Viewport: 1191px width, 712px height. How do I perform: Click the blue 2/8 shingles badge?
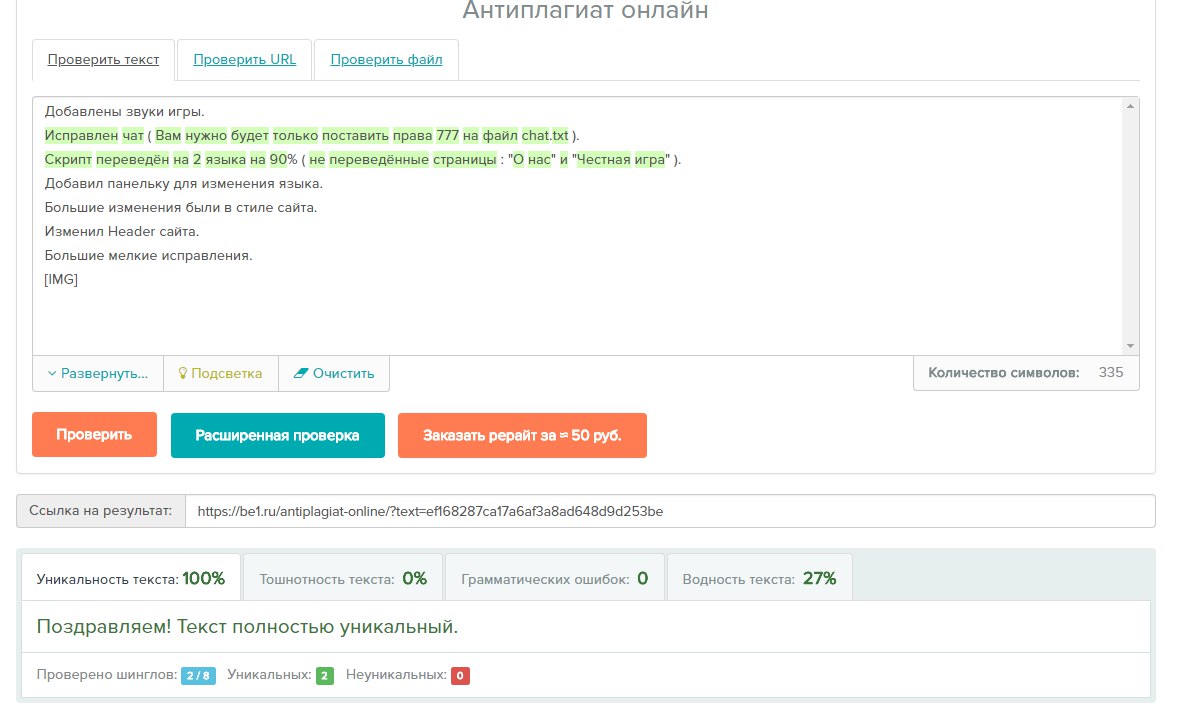coord(198,676)
